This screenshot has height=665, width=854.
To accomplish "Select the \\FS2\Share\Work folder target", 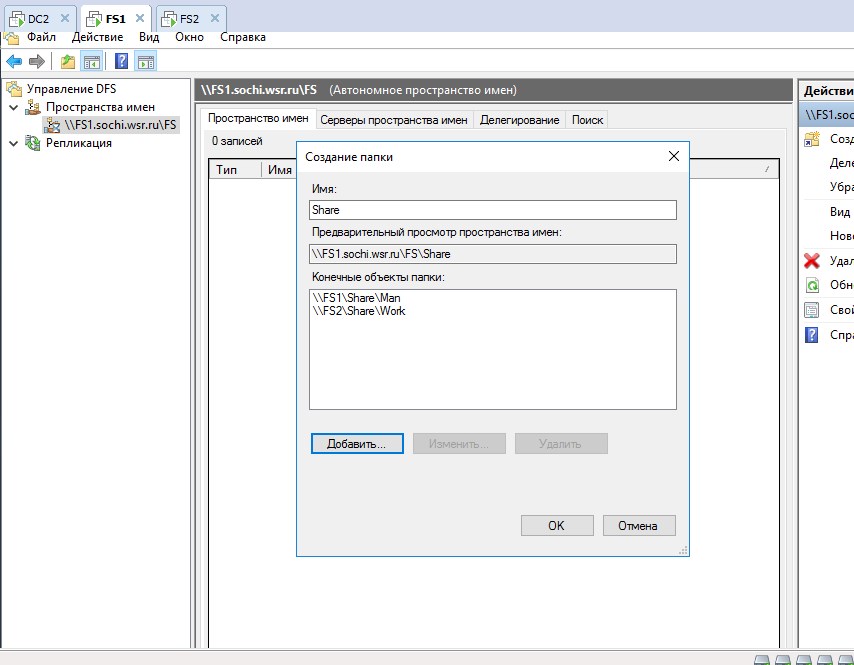I will pyautogui.click(x=359, y=311).
